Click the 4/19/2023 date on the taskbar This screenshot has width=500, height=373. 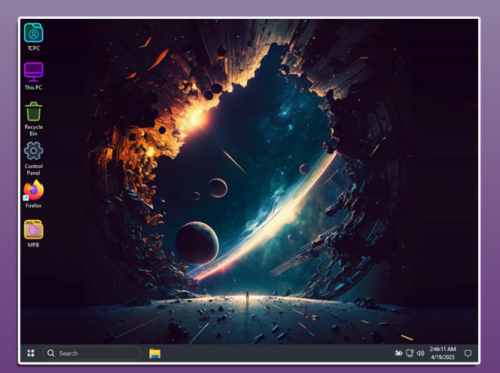tap(443, 357)
